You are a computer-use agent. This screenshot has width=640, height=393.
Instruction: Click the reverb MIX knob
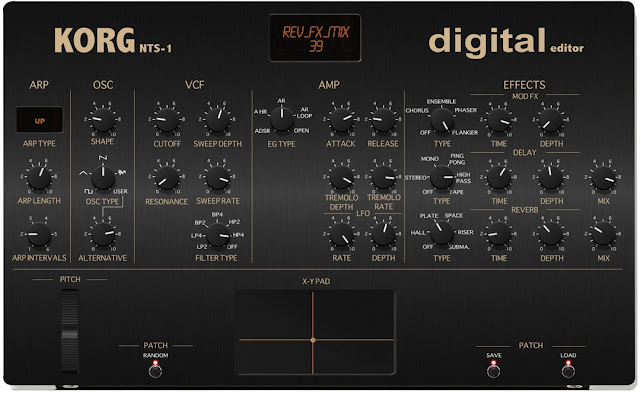click(603, 234)
